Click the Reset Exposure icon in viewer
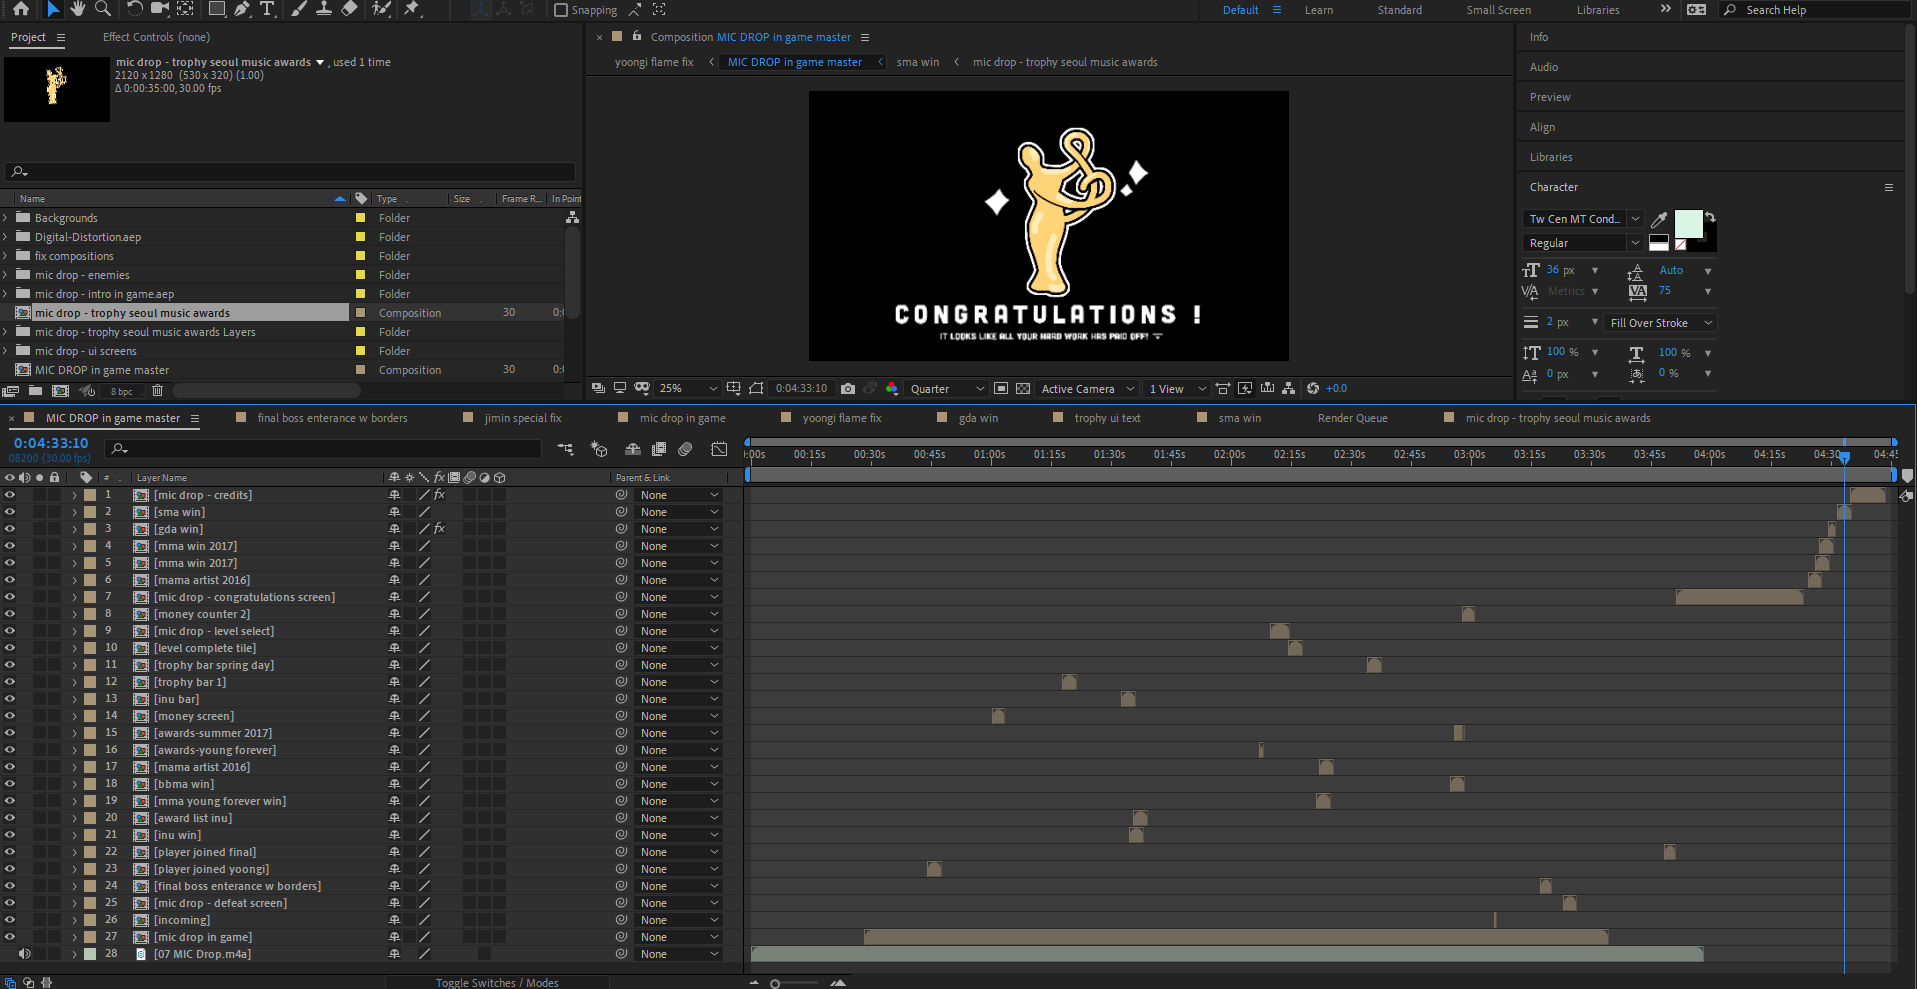The height and width of the screenshot is (989, 1917). click(x=1313, y=388)
